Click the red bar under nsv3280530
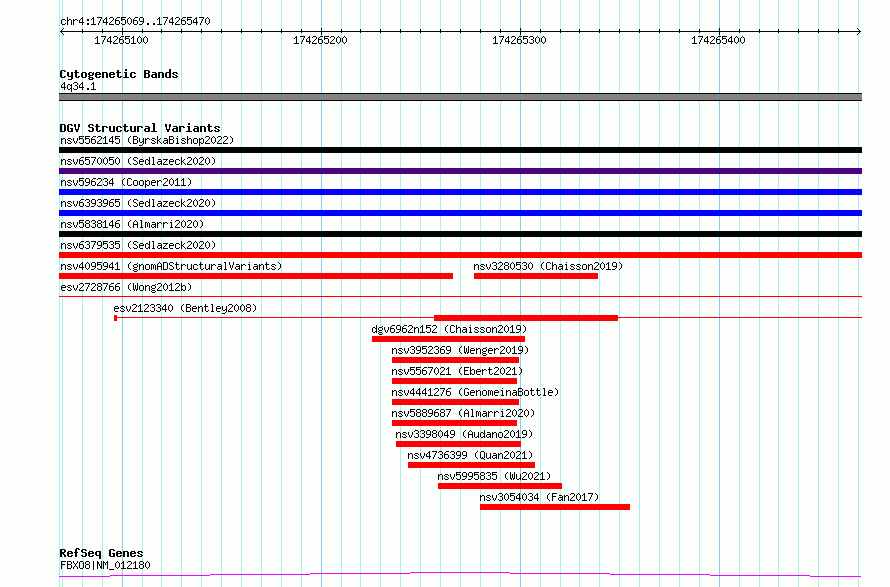 coord(536,276)
